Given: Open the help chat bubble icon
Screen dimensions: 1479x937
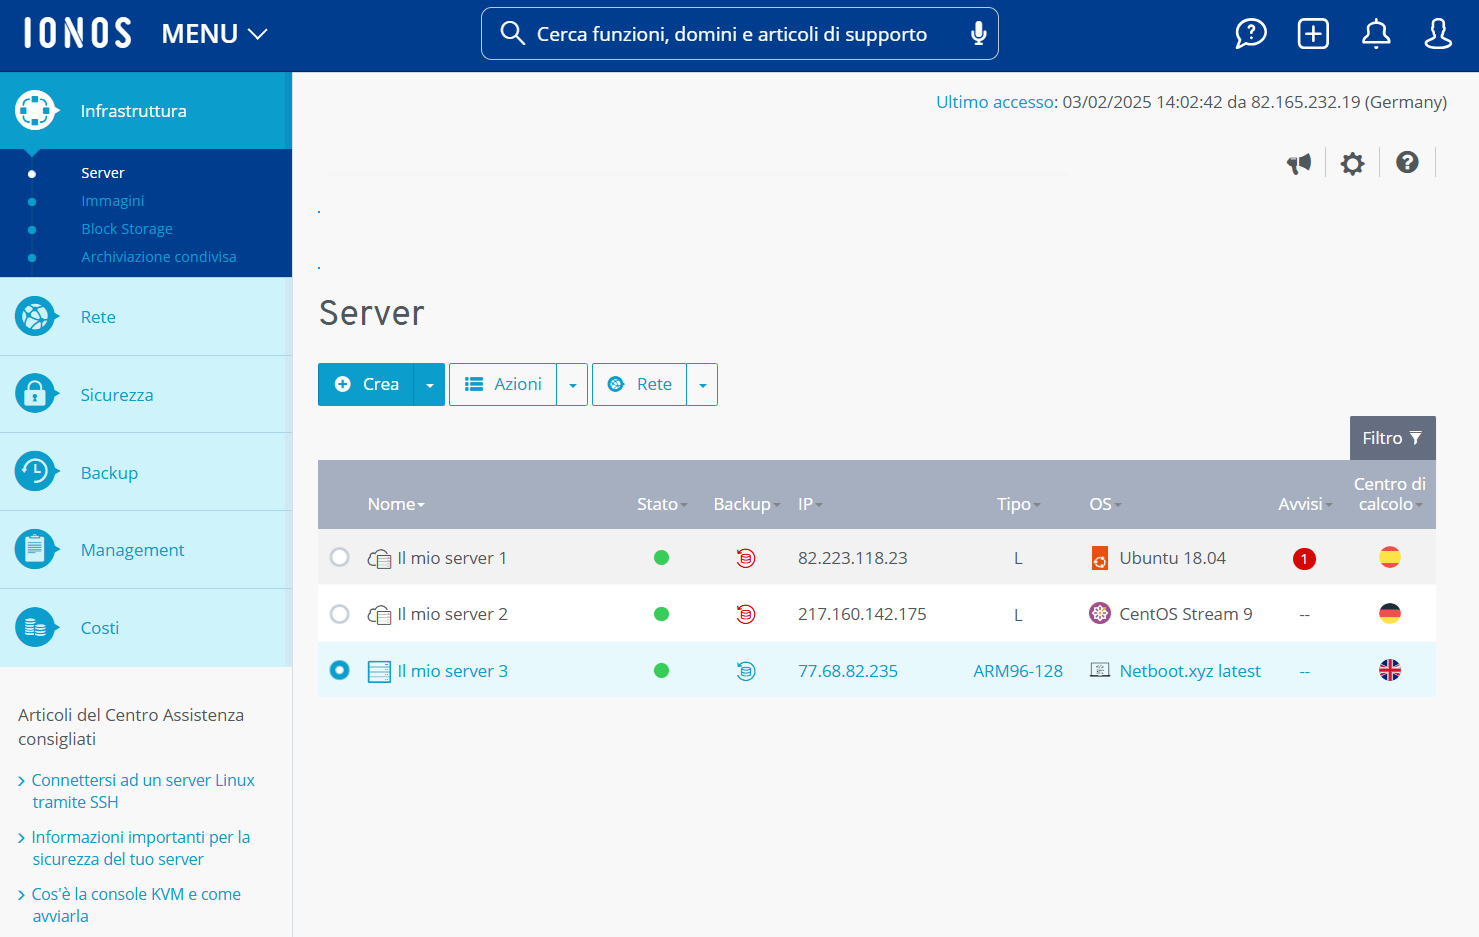Looking at the screenshot, I should point(1250,33).
